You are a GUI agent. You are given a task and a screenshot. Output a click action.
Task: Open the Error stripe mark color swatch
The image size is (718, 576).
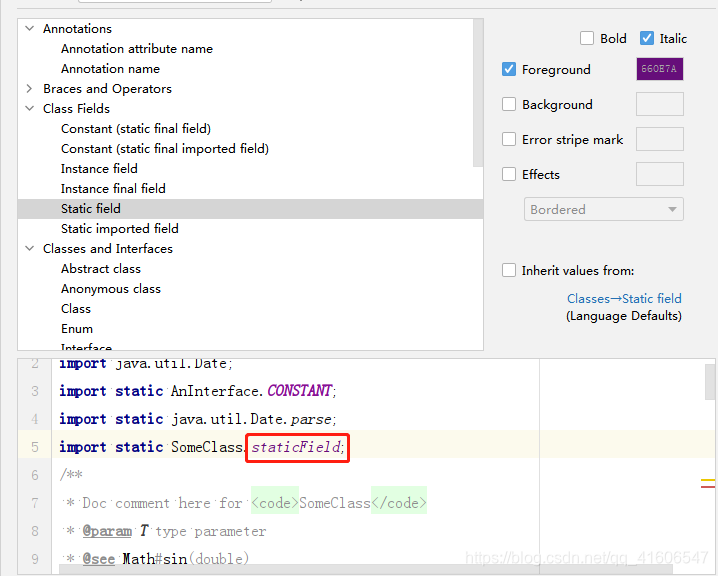click(x=659, y=139)
